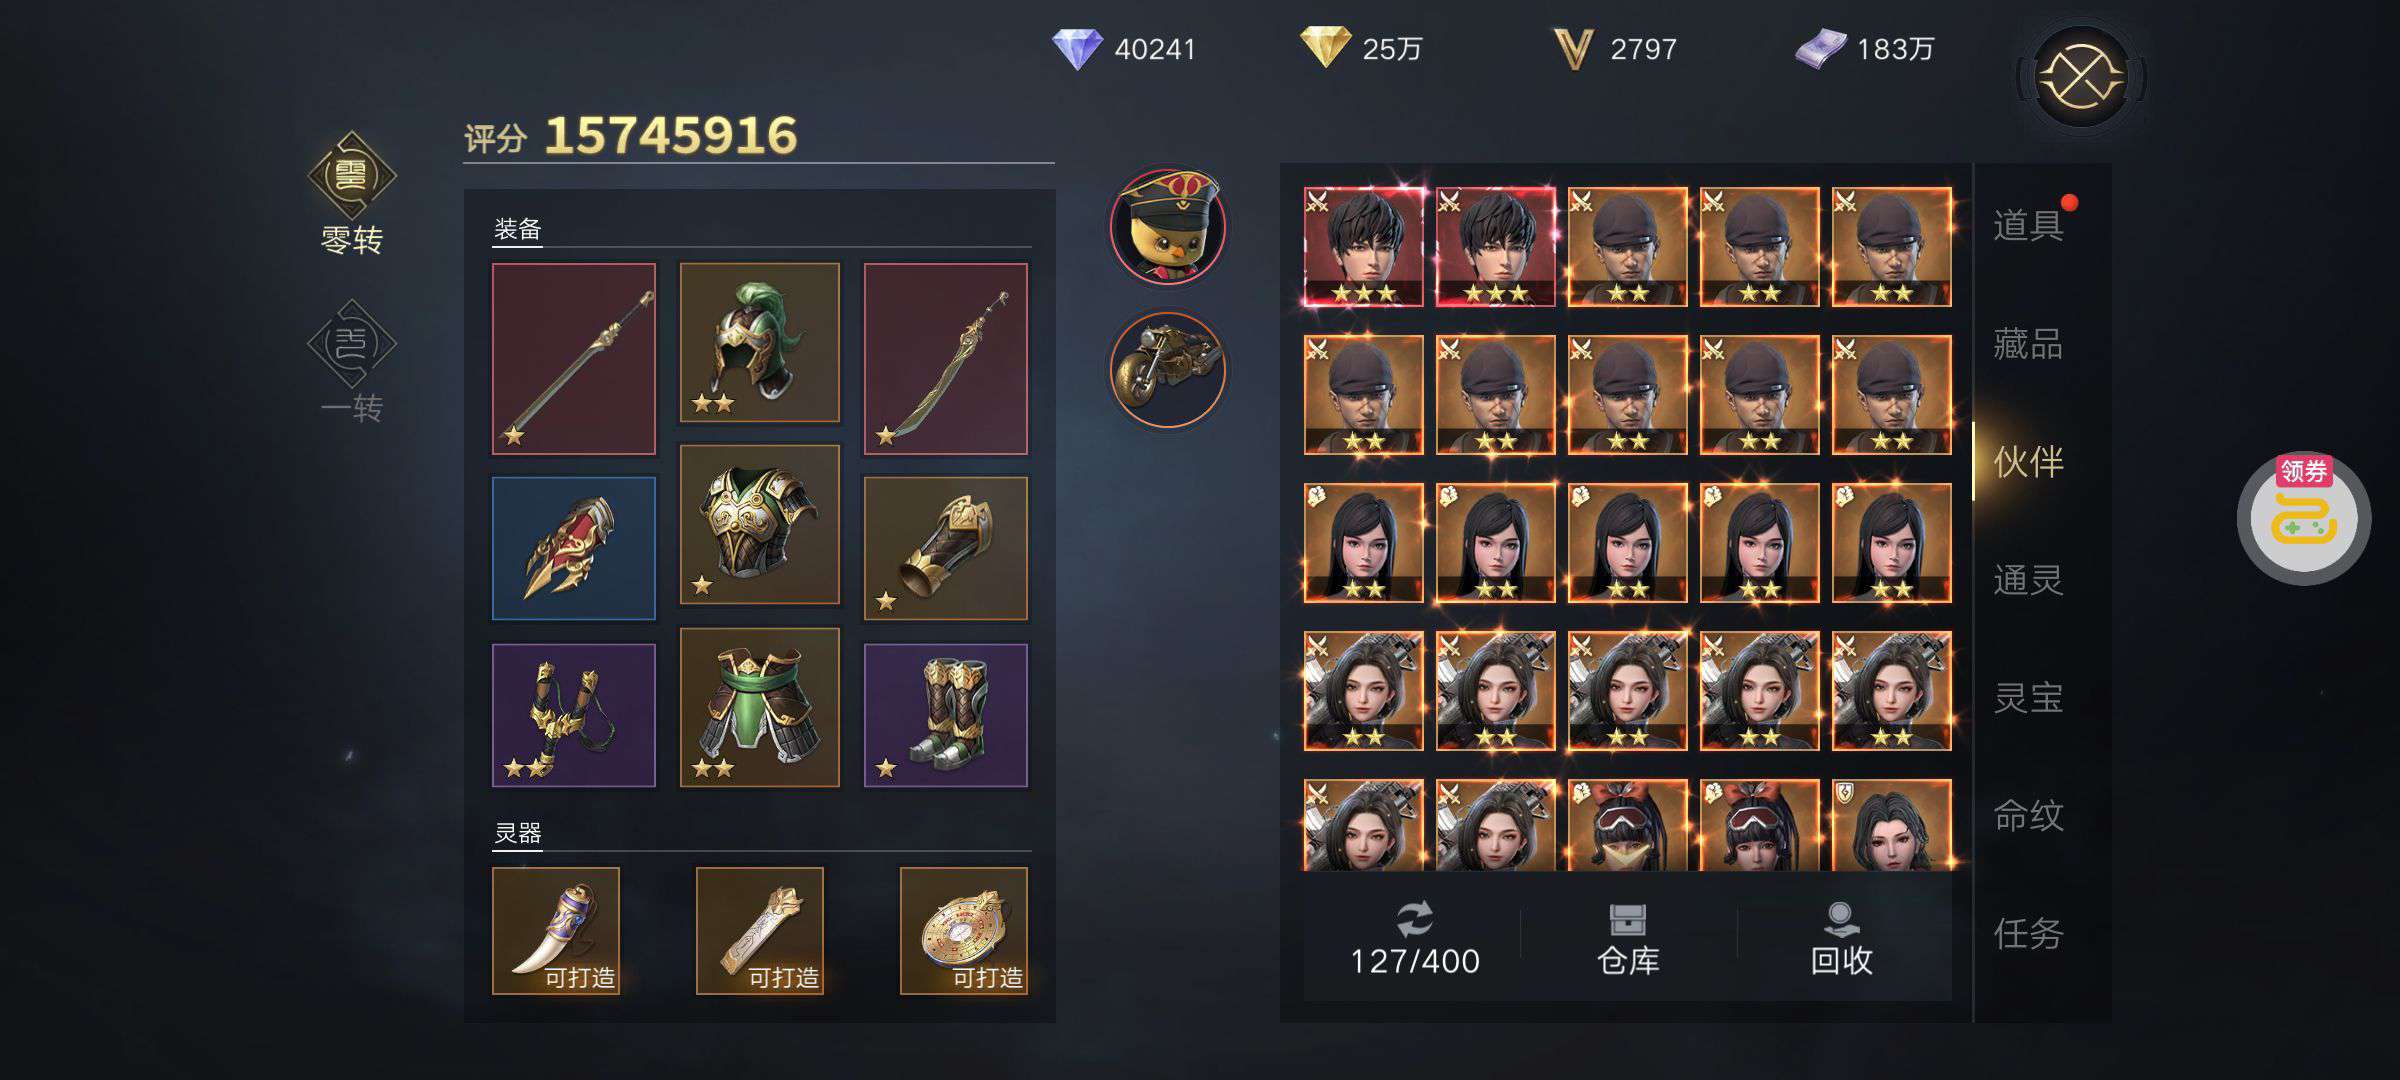Forge the horn spirit artifact 可打造
Image resolution: width=2400 pixels, height=1080 pixels.
click(556, 930)
